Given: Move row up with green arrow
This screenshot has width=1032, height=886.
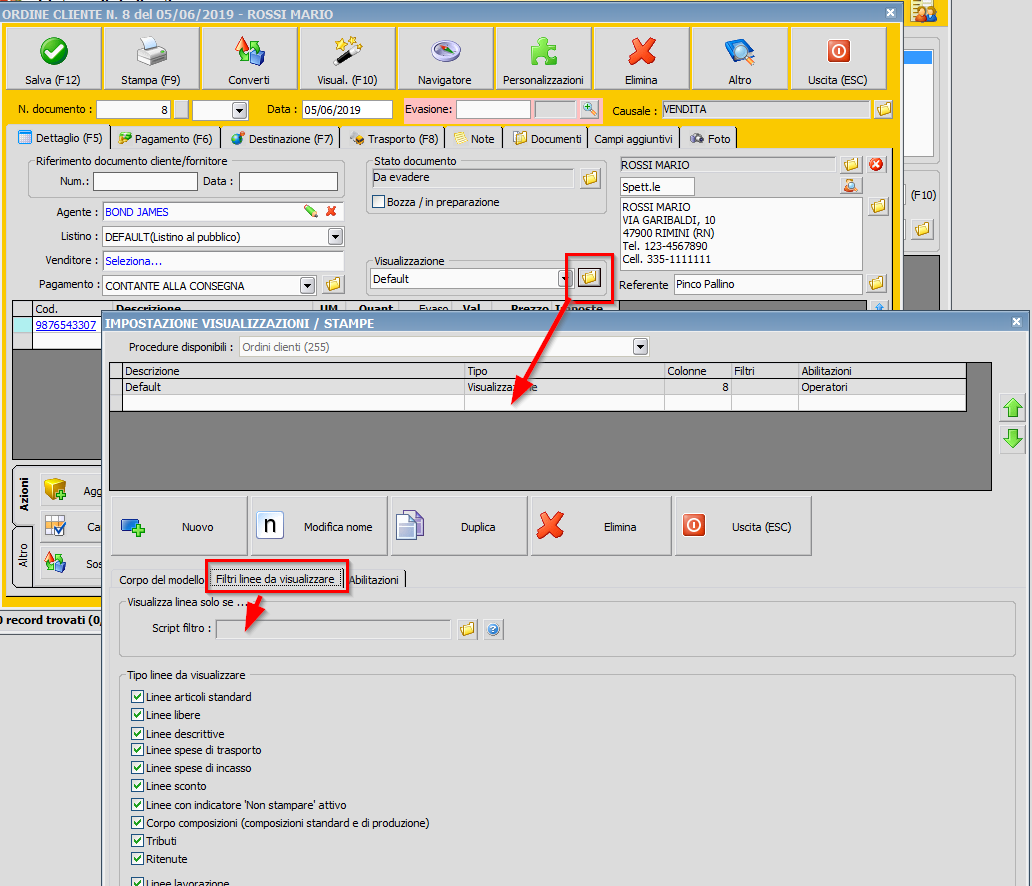Looking at the screenshot, I should click(1013, 408).
